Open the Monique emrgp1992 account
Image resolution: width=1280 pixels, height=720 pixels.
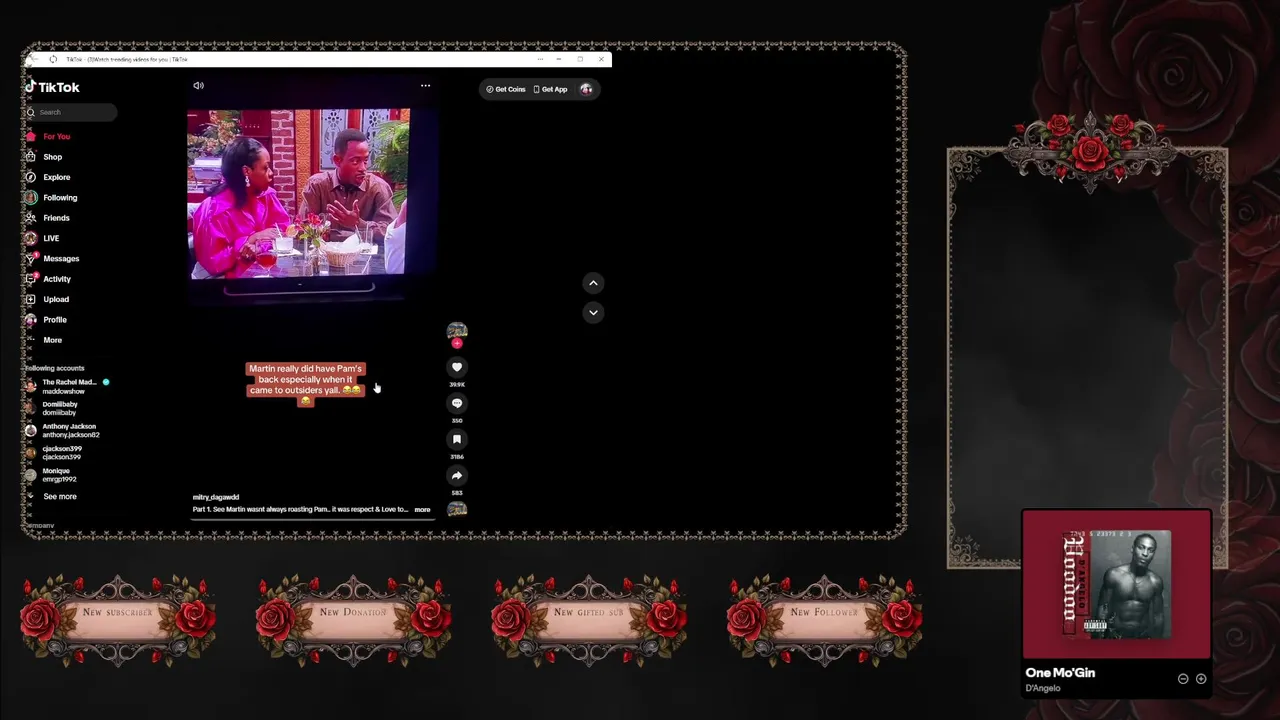click(51, 475)
